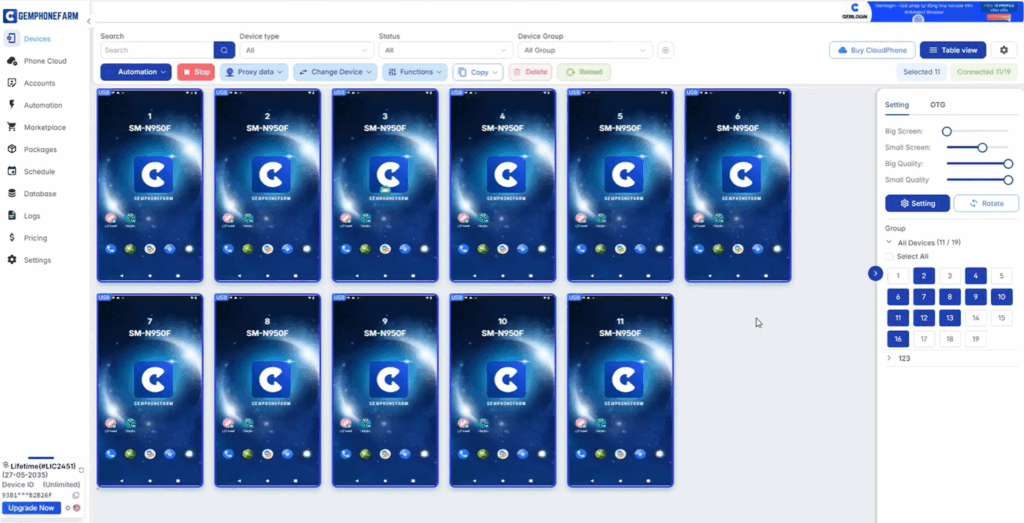
Task: Collapse the left sidebar with the arrow
Action: 88,21
